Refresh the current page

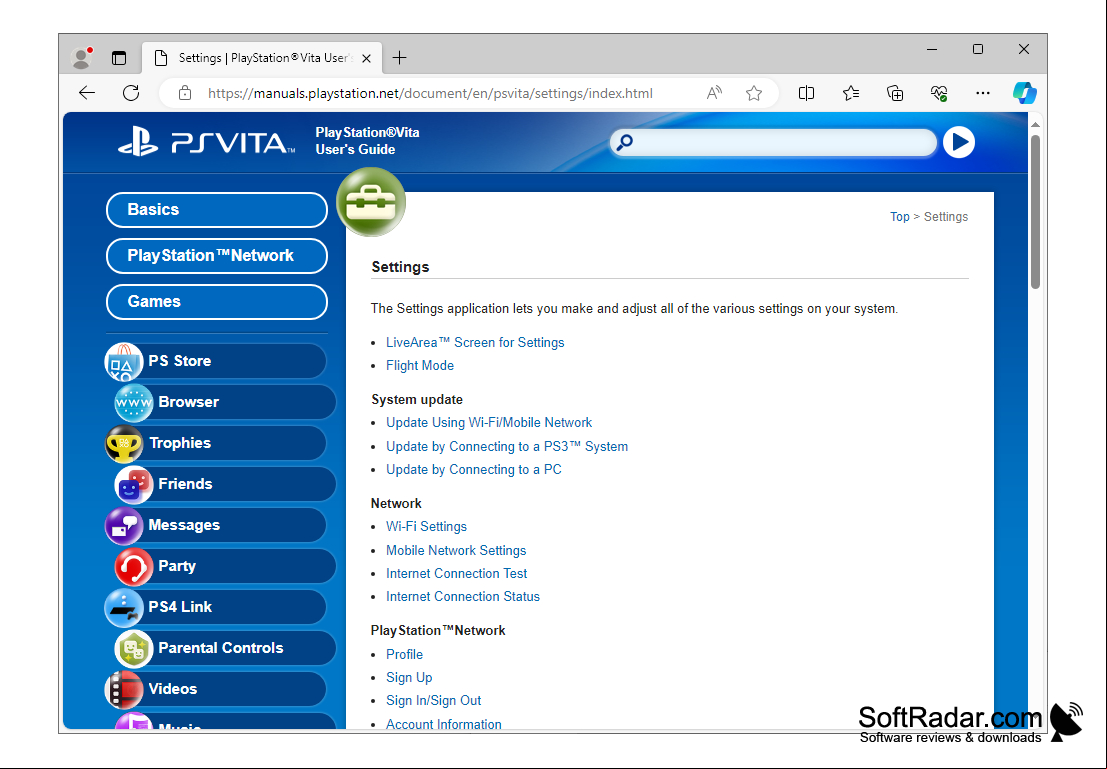tap(131, 93)
